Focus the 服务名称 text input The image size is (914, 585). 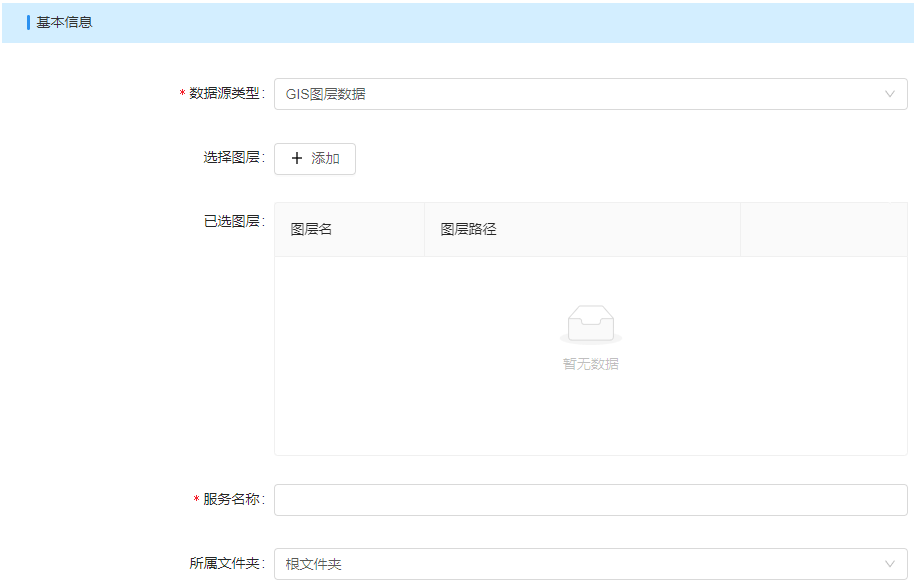590,500
